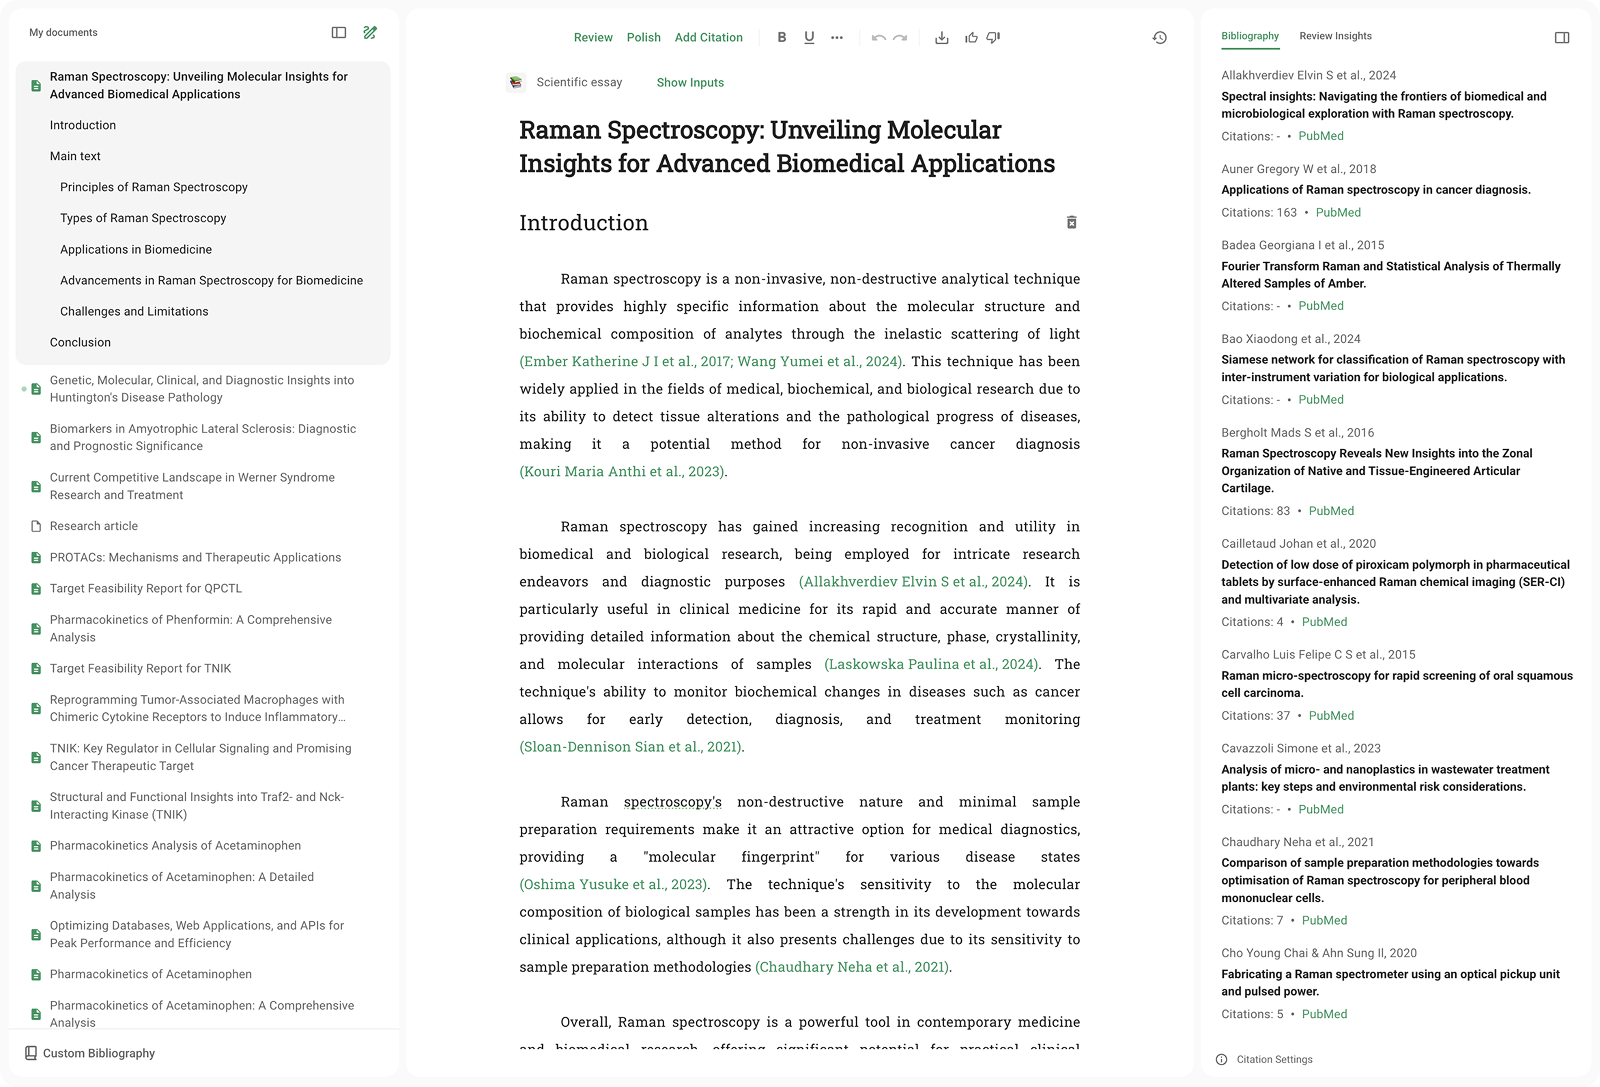Delete Introduction section with trash icon

1071,222
